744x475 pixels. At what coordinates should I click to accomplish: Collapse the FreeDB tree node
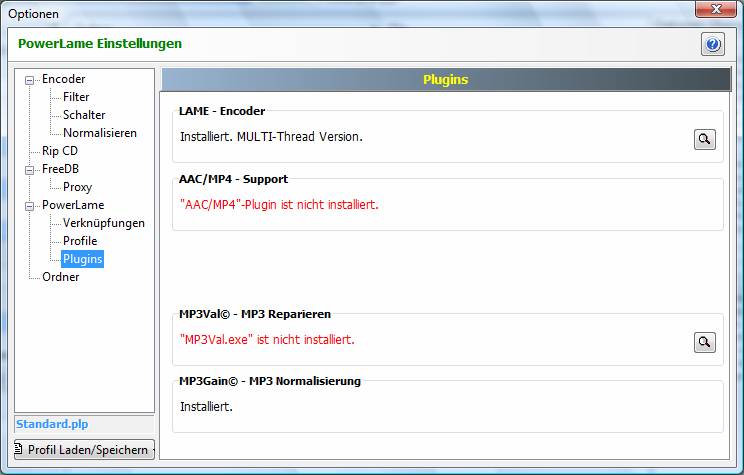[x=30, y=170]
